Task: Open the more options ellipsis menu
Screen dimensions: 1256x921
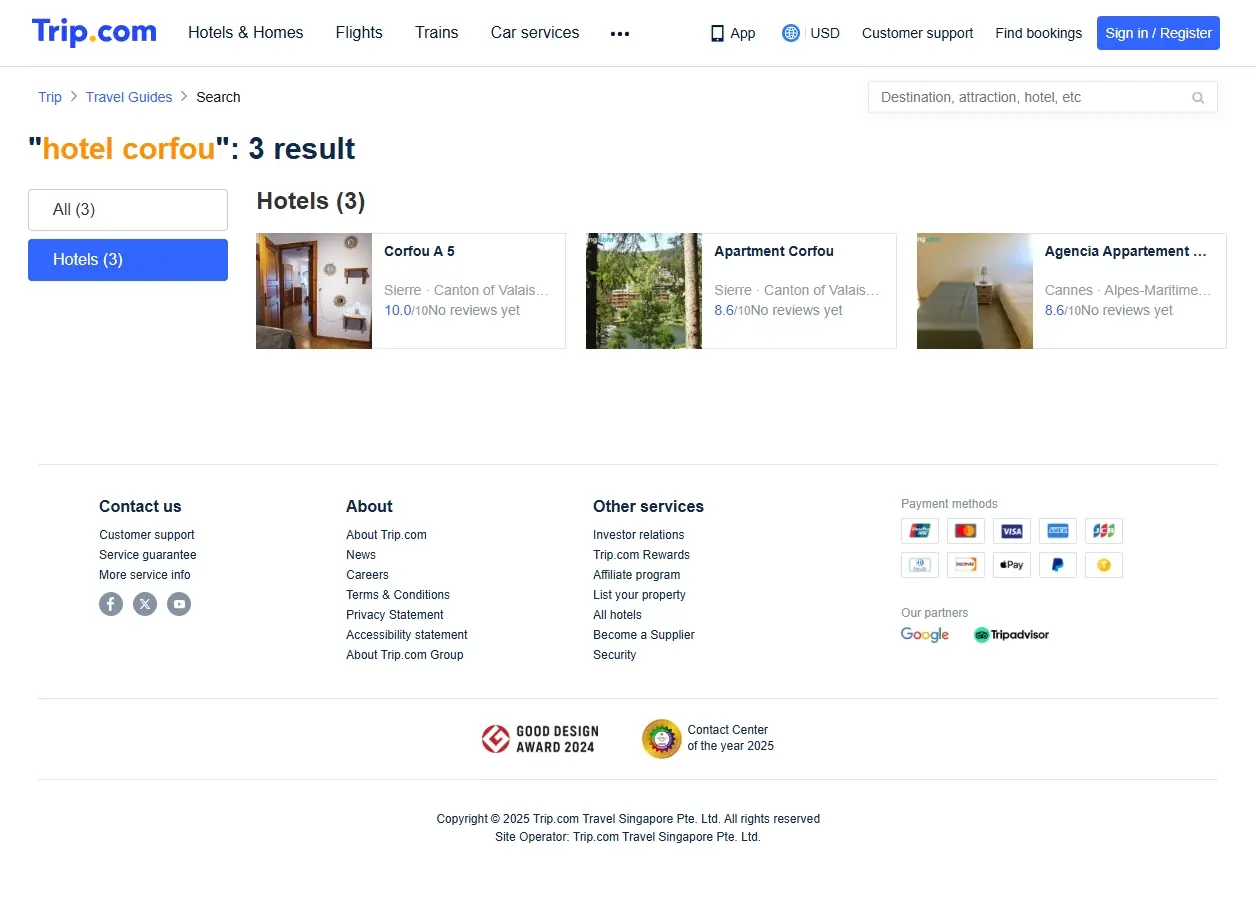Action: 620,33
